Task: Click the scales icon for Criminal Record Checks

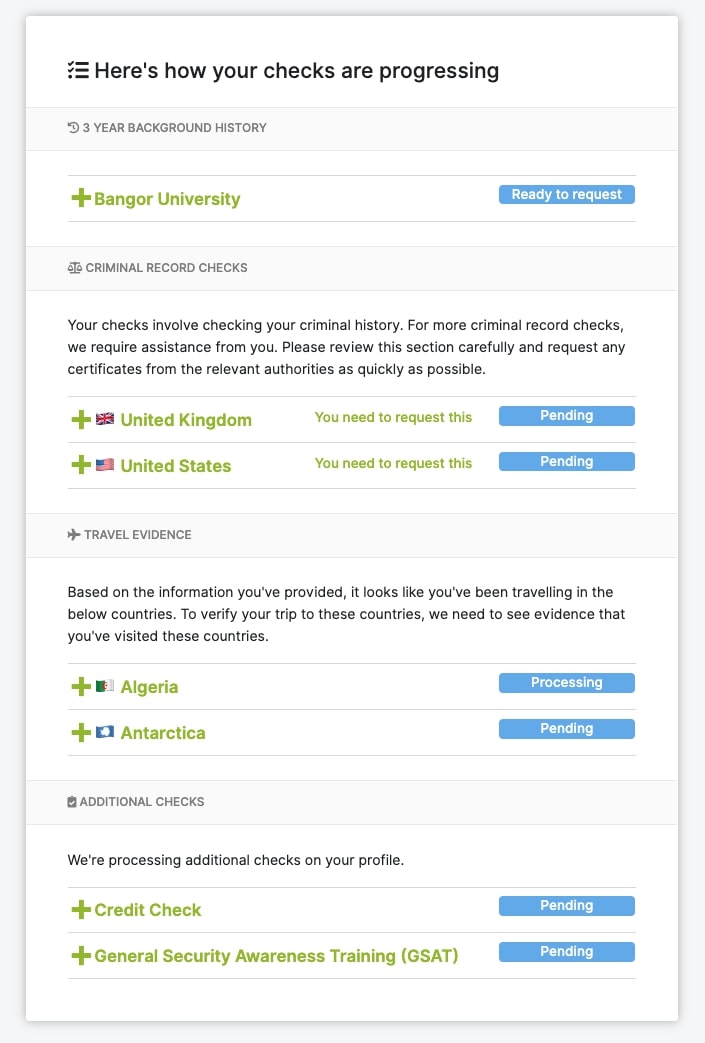Action: pyautogui.click(x=74, y=267)
